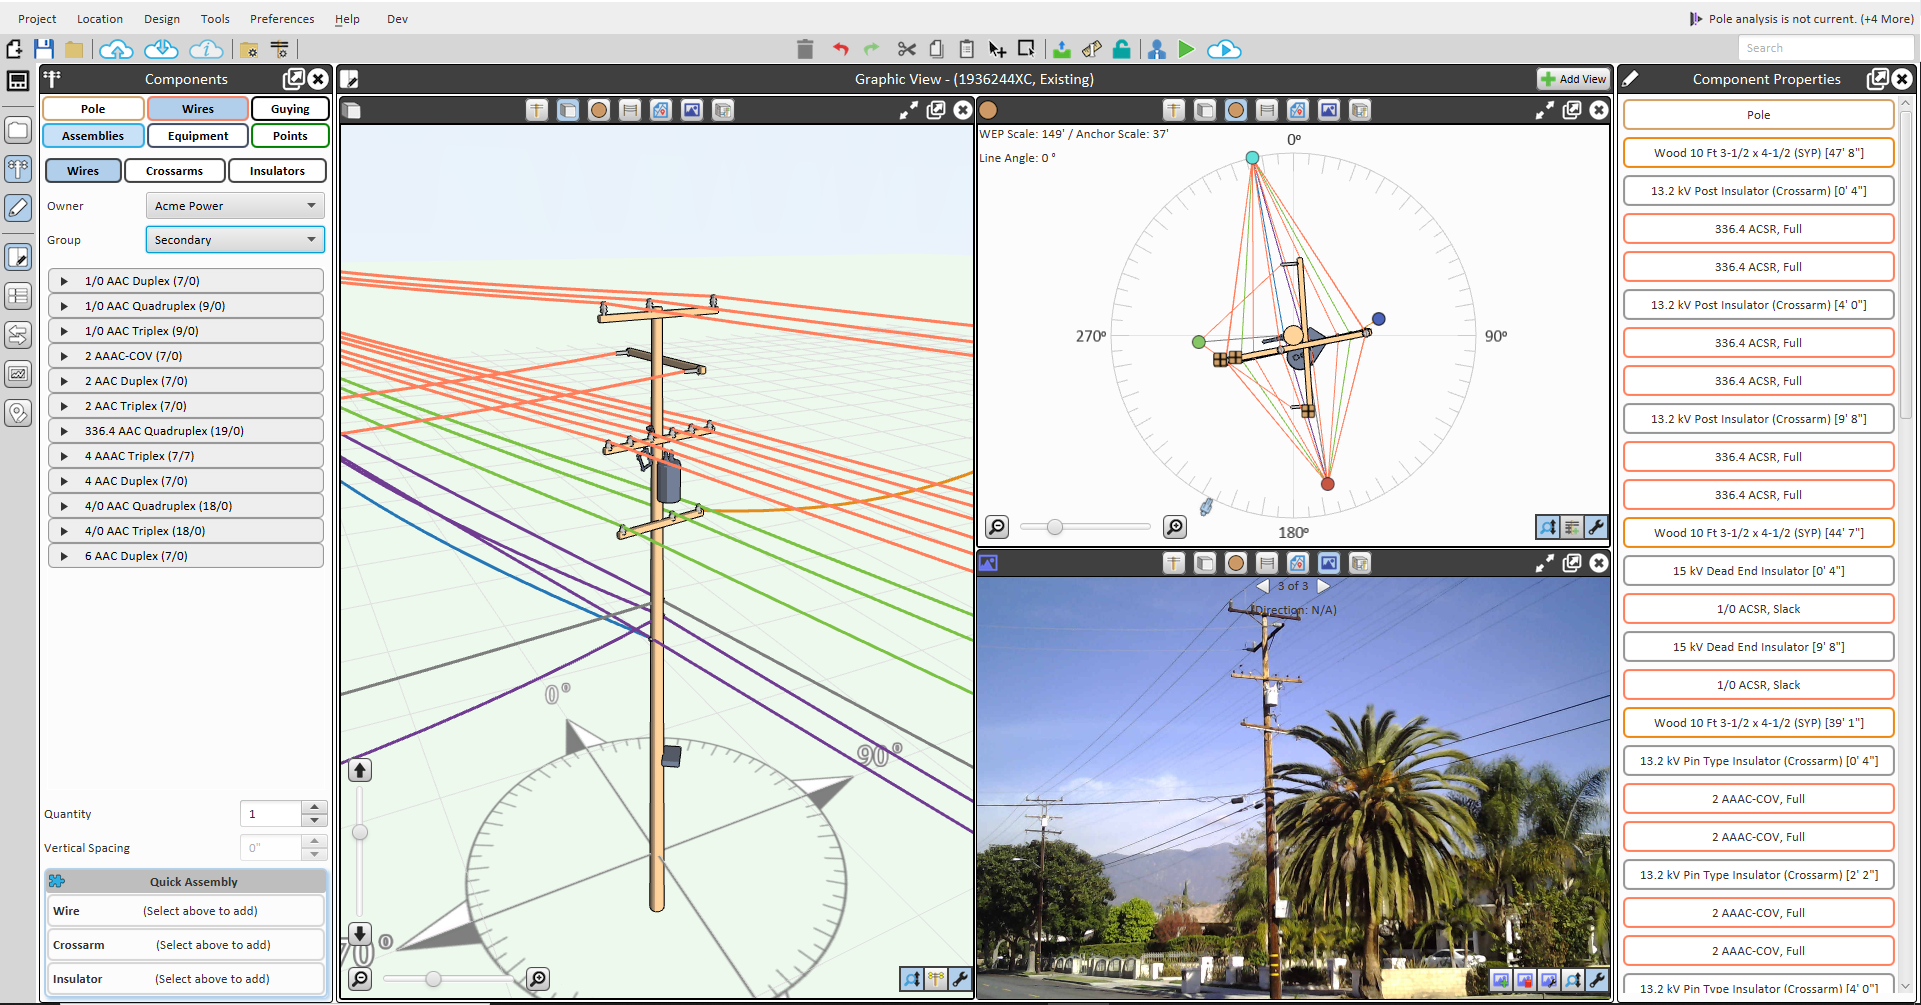Open the Group dropdown showing Secondary
Image resolution: width=1921 pixels, height=1005 pixels.
tap(234, 239)
